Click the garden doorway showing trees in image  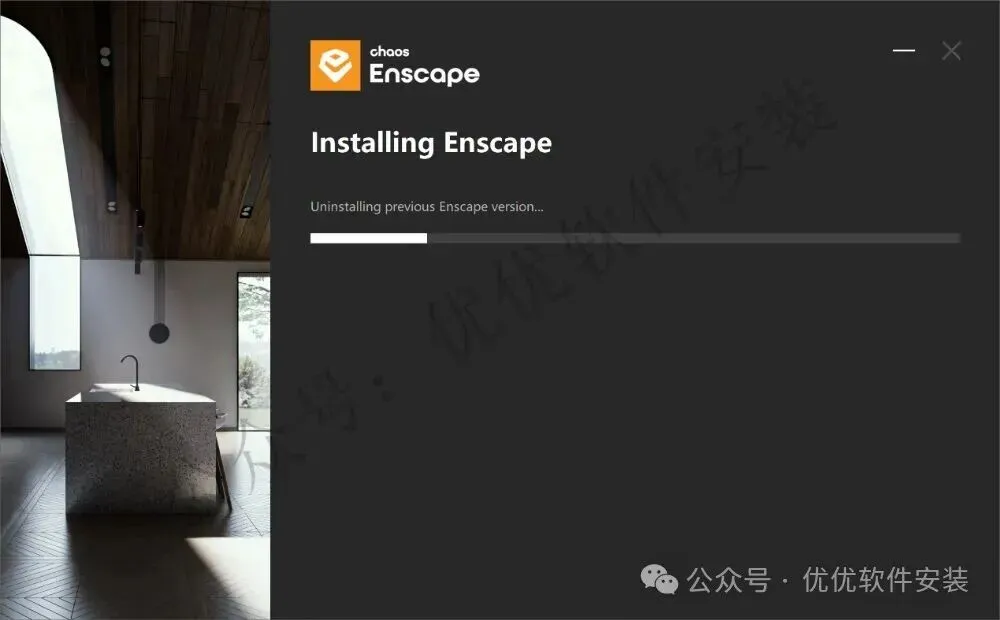[x=254, y=351]
